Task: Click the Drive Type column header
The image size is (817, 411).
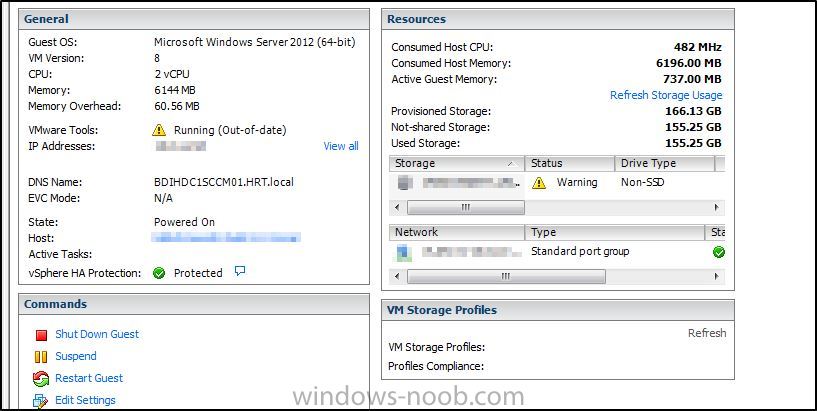Action: pyautogui.click(x=665, y=164)
